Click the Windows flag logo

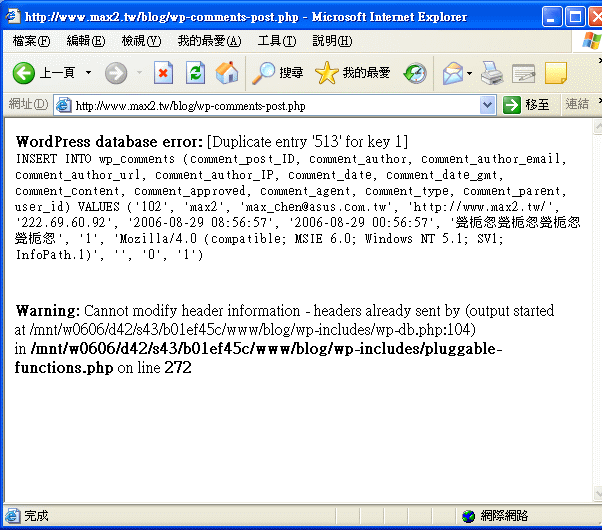(591, 41)
